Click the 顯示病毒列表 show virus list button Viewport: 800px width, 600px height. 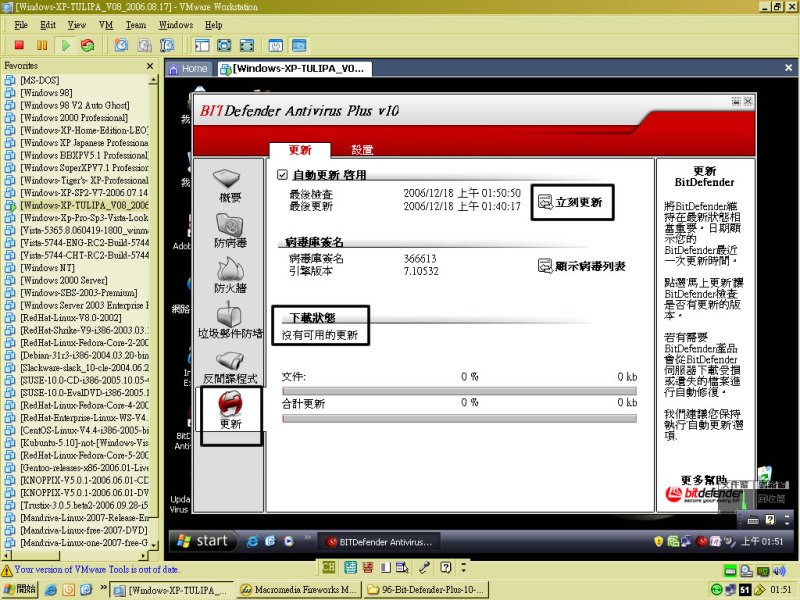[582, 266]
